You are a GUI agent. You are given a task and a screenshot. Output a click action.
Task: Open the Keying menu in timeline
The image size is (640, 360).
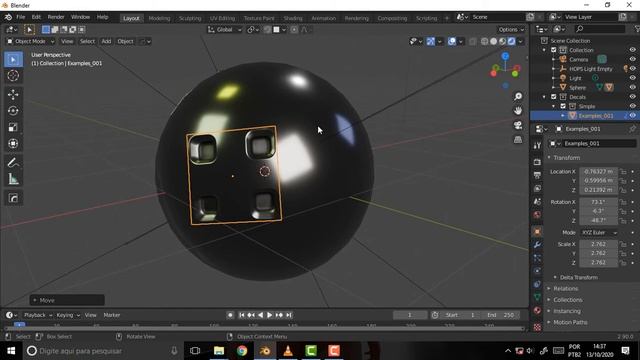pyautogui.click(x=67, y=315)
